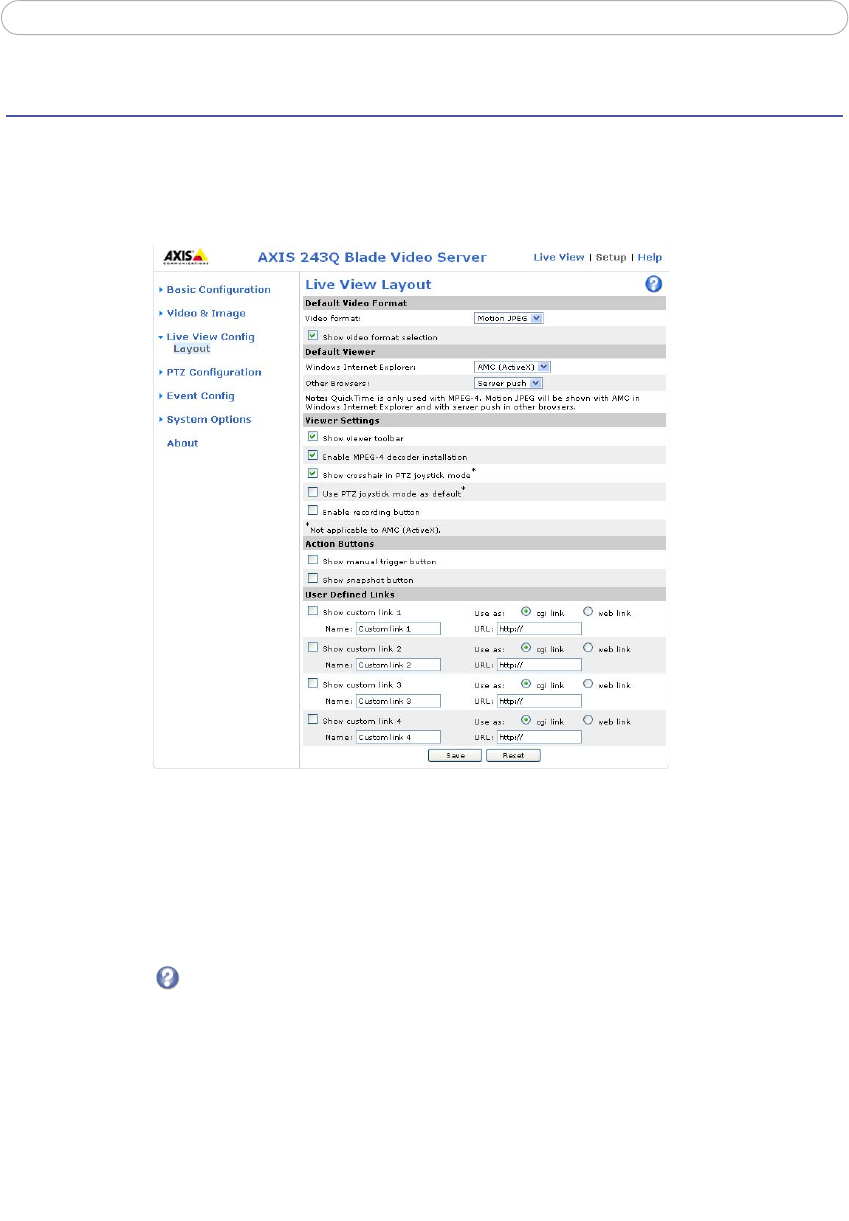Click the Save button

455,755
